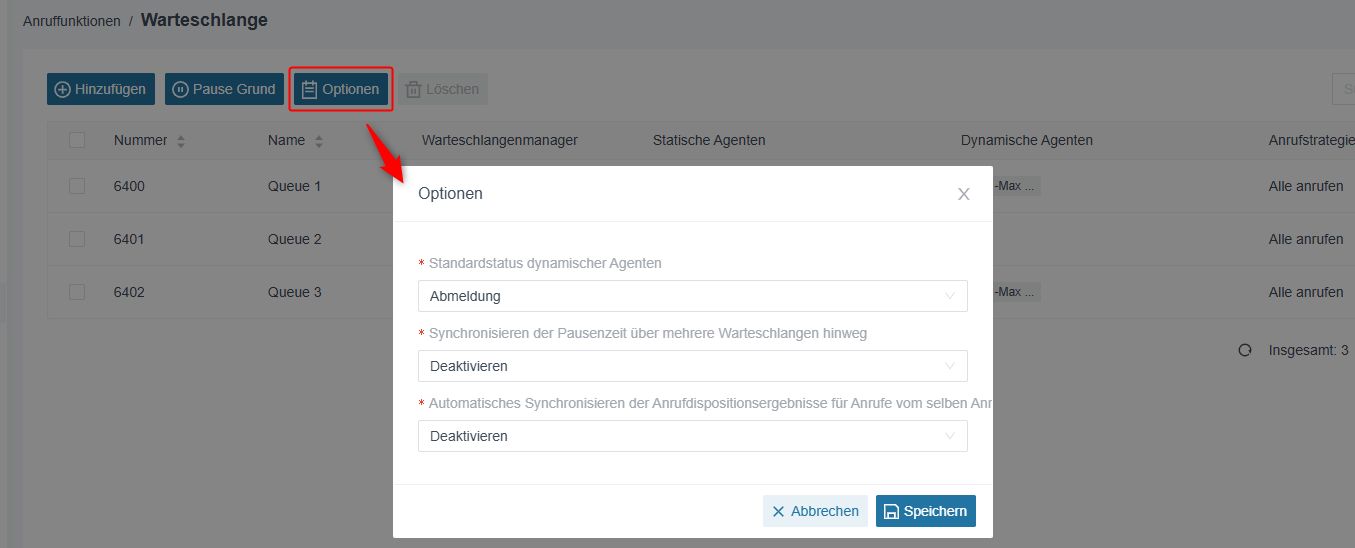Click the Queue 2 name cell
This screenshot has height=548, width=1355.
295,239
